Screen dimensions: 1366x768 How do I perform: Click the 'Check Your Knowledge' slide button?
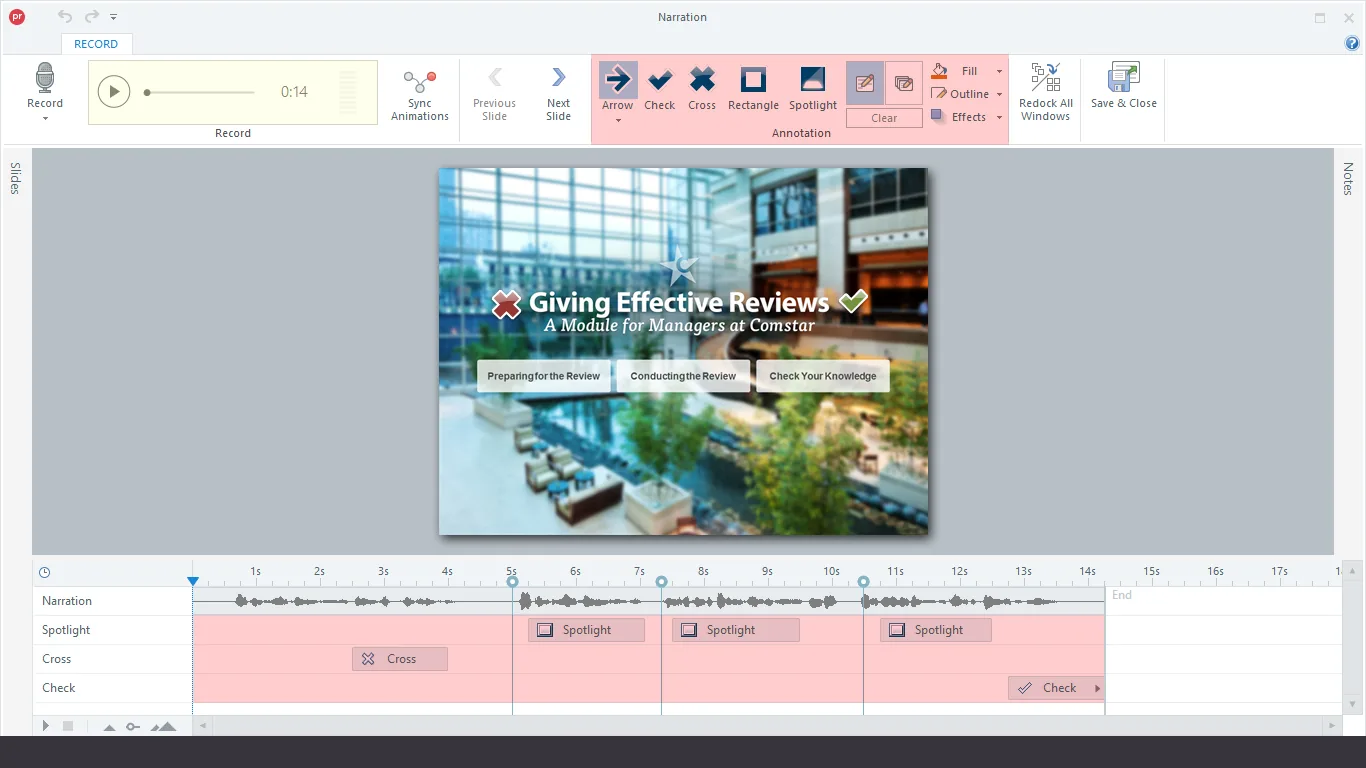tap(823, 376)
